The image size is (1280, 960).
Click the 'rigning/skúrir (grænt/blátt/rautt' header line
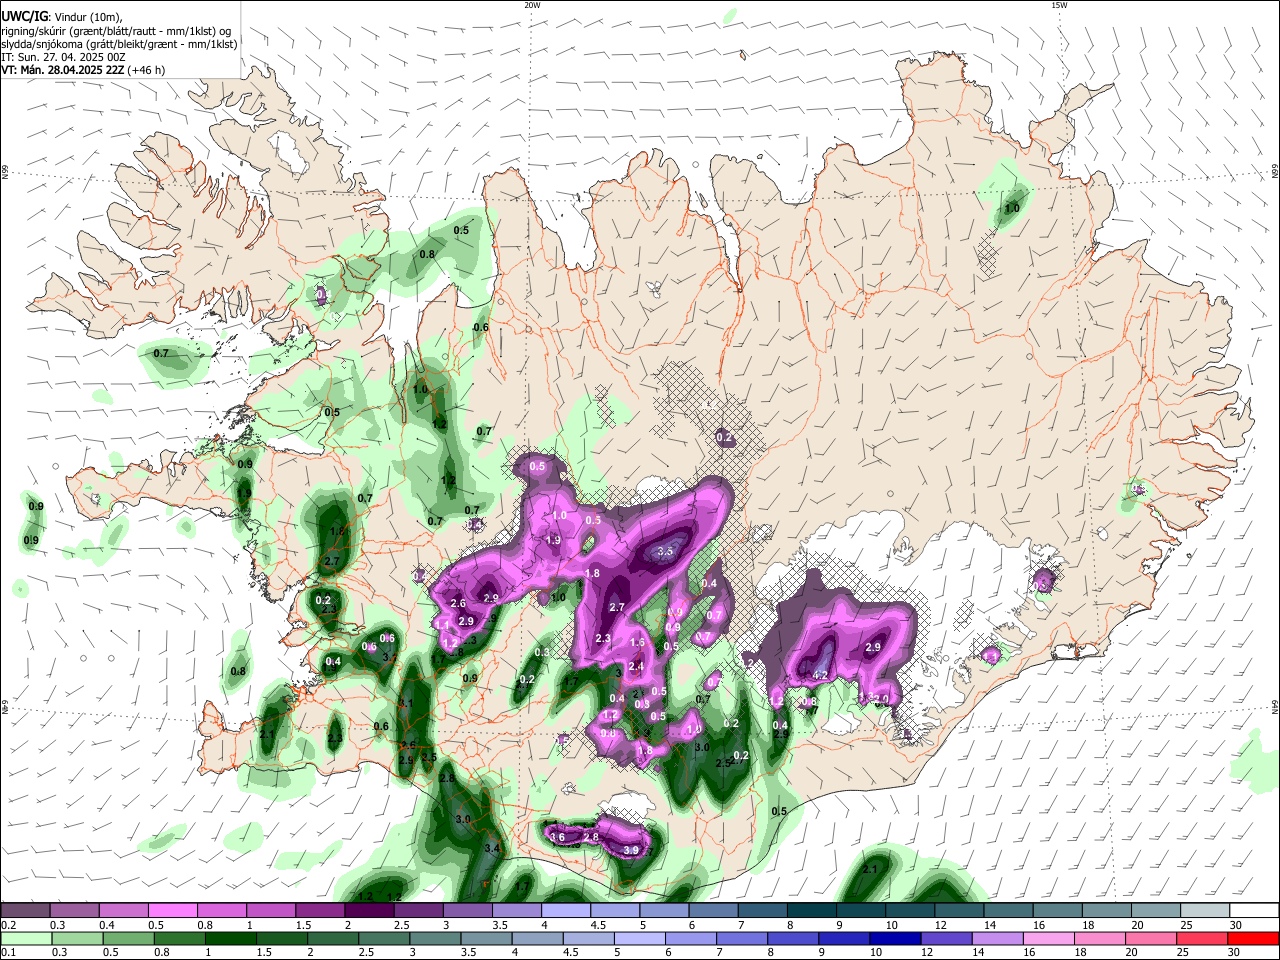pos(116,30)
